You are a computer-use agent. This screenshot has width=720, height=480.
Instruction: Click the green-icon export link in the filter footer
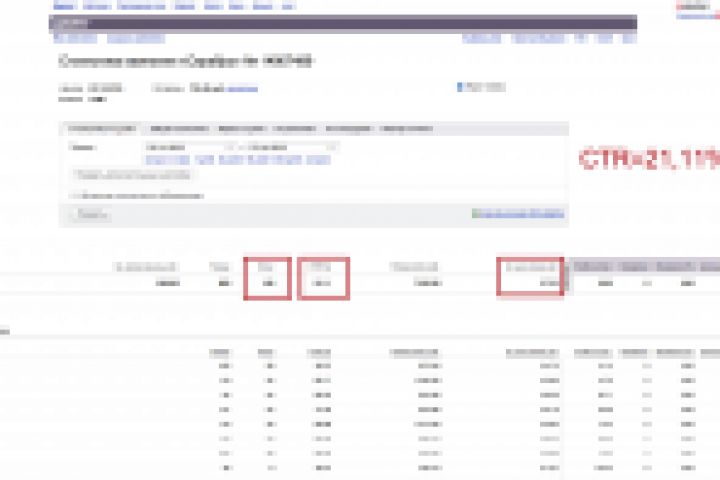[x=518, y=214]
